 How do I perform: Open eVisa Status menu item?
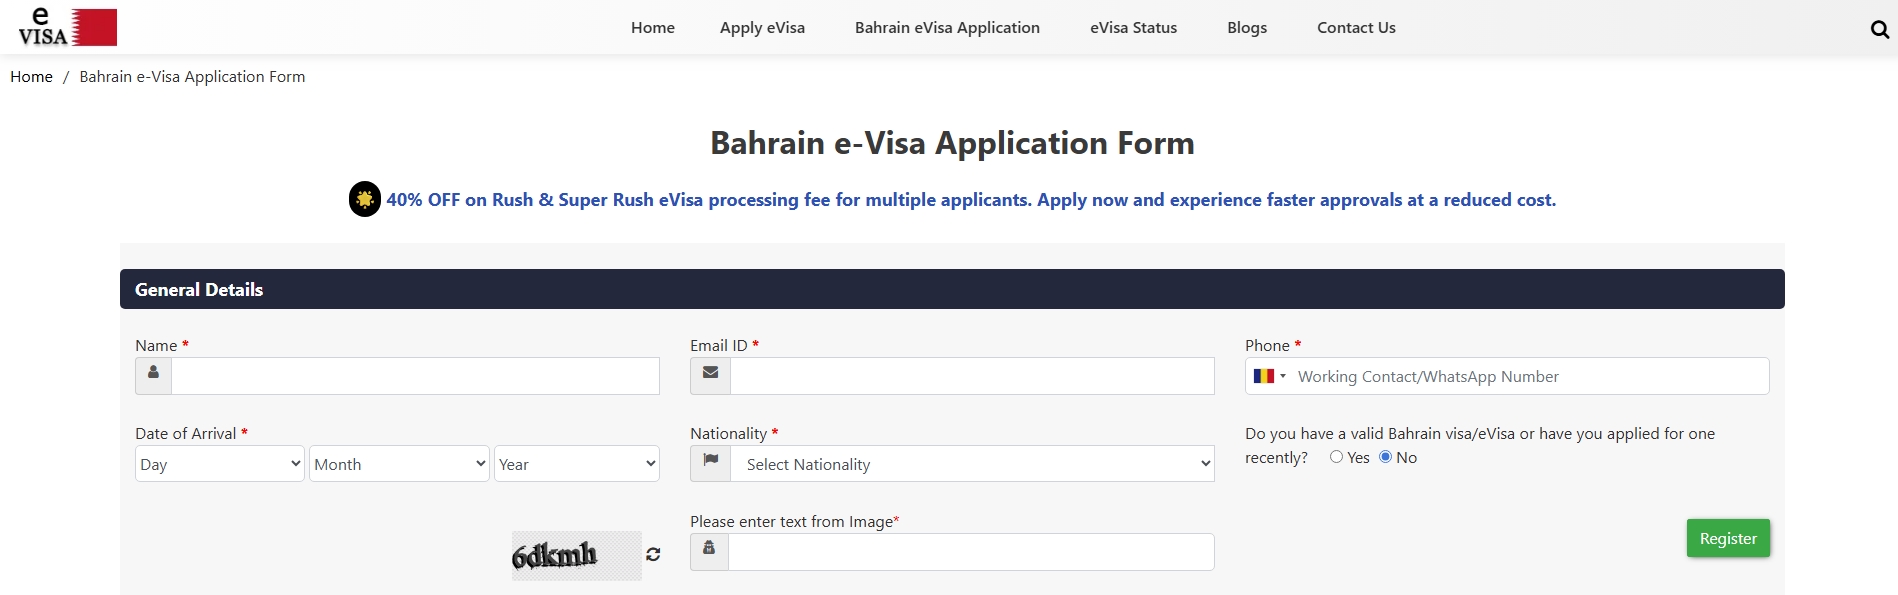[1133, 28]
